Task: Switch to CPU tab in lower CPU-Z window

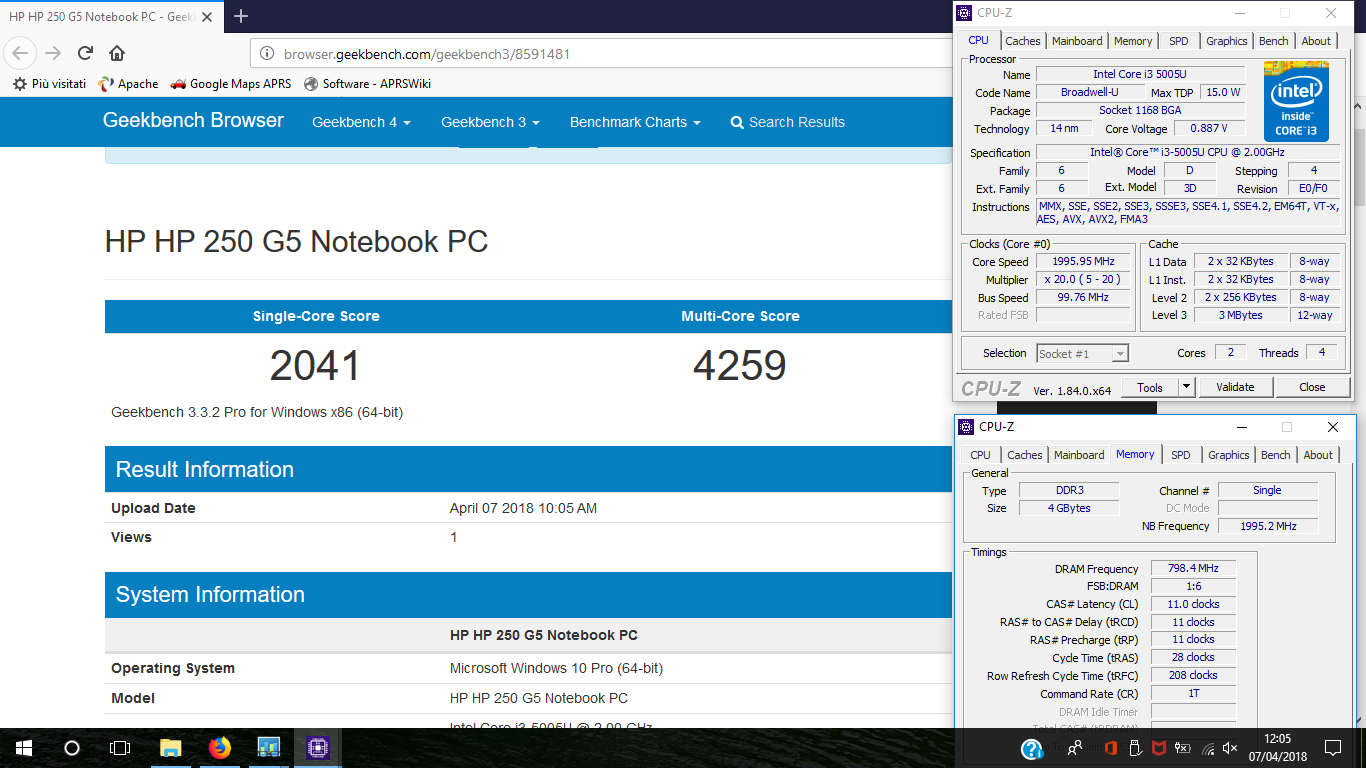Action: tap(981, 455)
